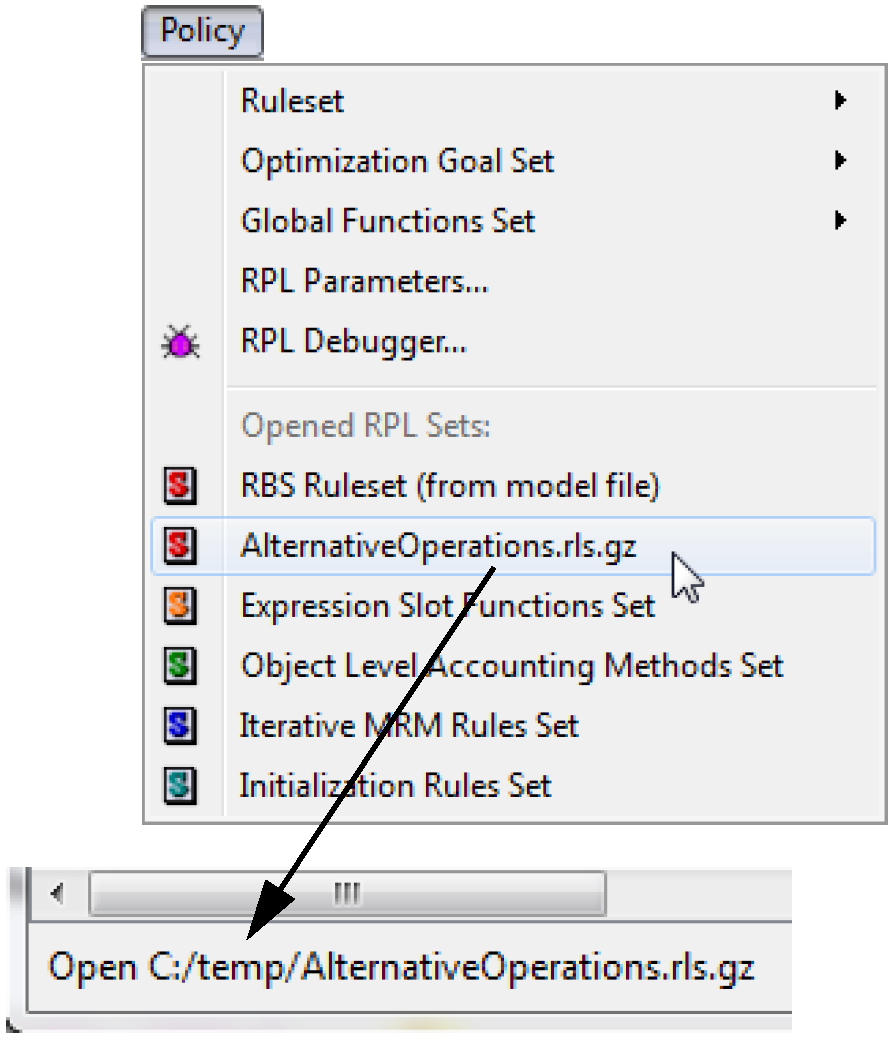Image resolution: width=891 pixels, height=1046 pixels.
Task: Expand the Global Functions Set submenu arrow
Action: tap(841, 220)
